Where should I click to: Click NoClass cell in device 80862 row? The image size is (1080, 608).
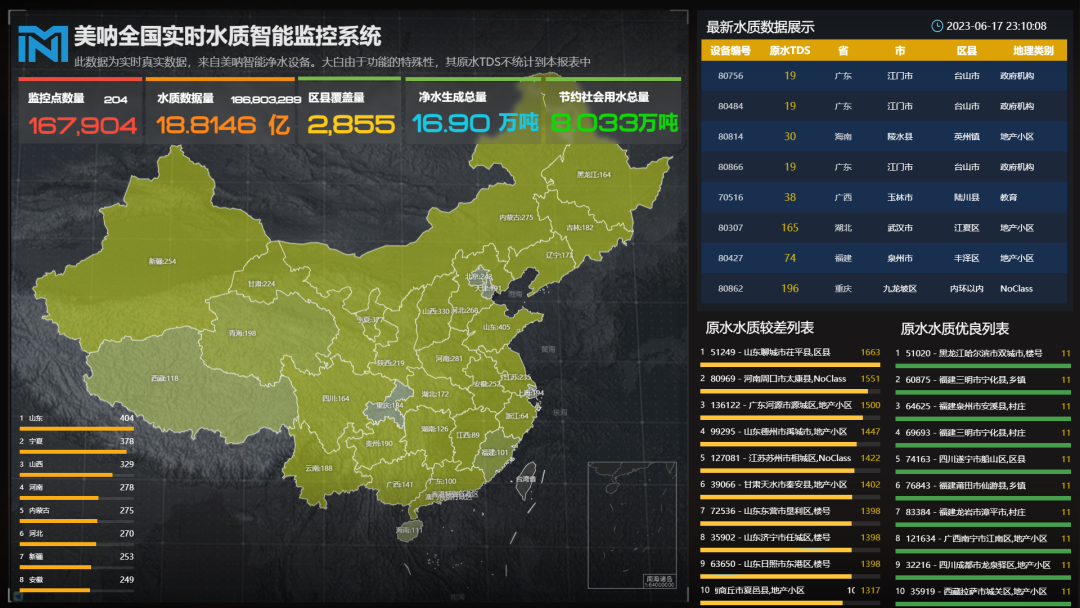coord(1016,289)
